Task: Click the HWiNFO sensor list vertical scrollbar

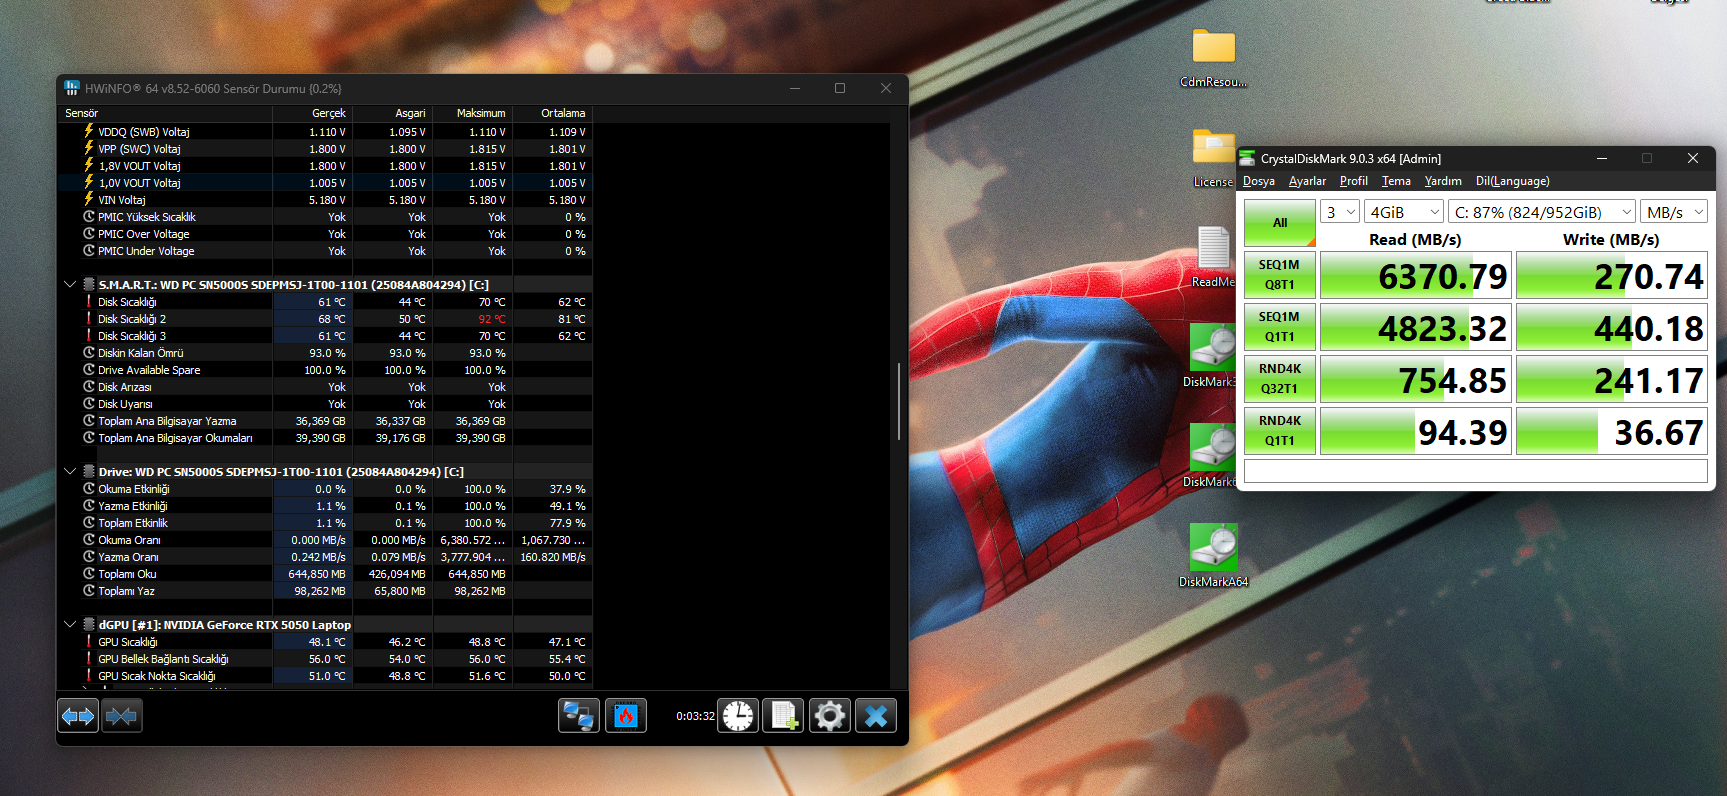Action: pyautogui.click(x=899, y=401)
